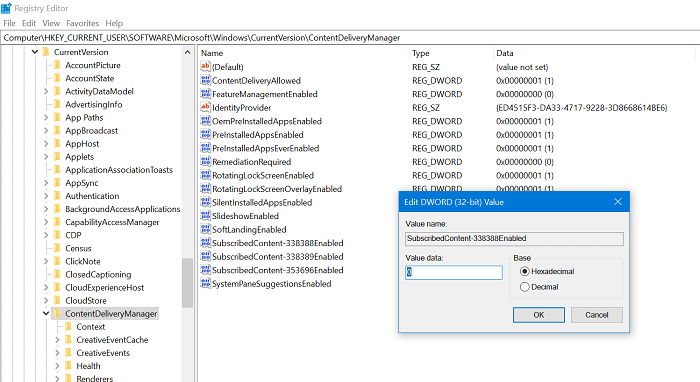Cancel the Edit DWORD dialog
The height and width of the screenshot is (382, 700).
pos(596,315)
